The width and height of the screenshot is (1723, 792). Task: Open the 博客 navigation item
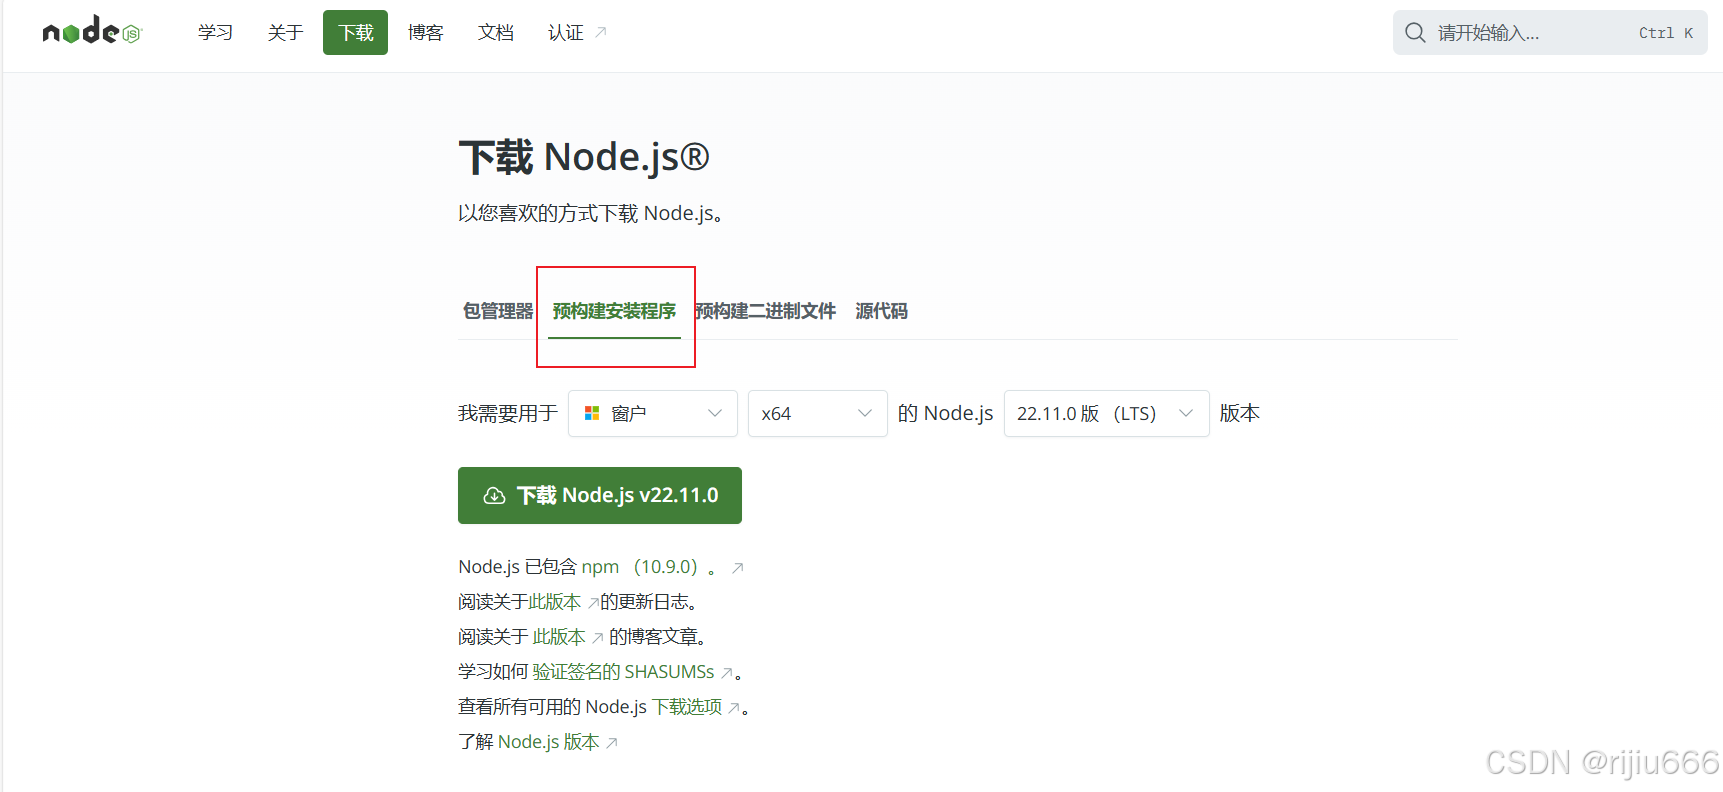point(425,33)
